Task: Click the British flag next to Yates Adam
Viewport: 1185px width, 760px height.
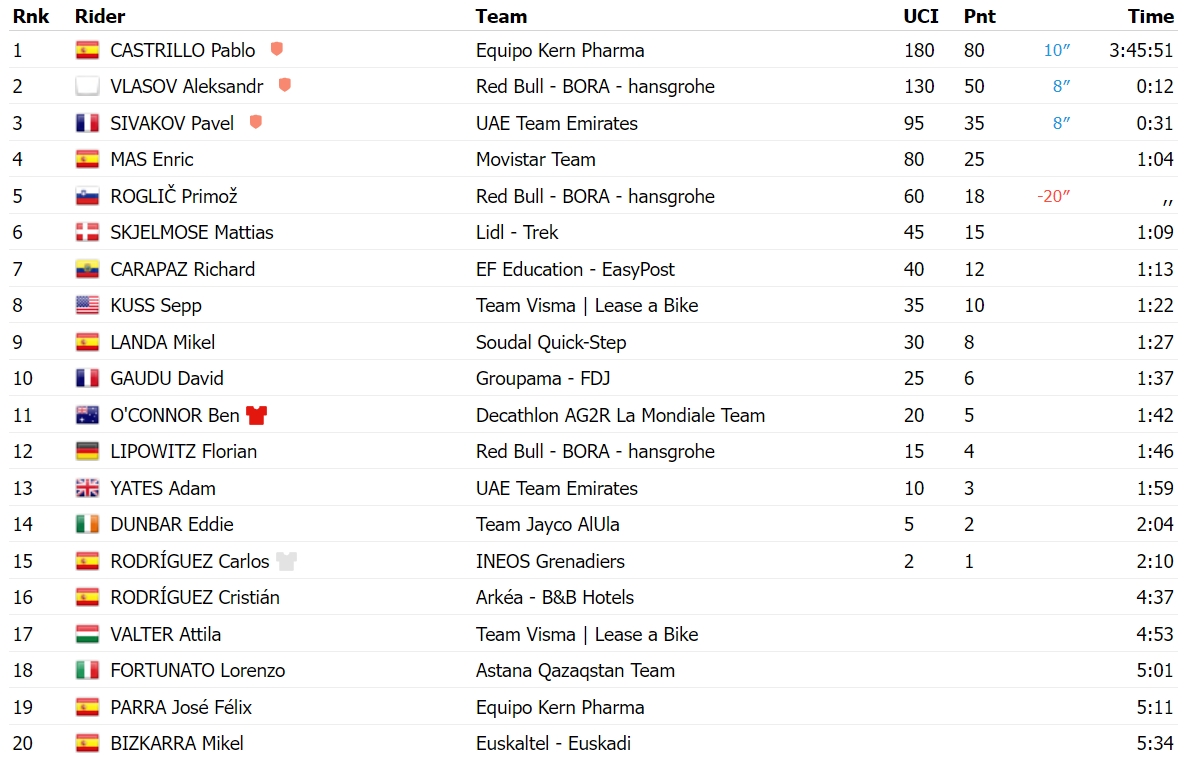Action: tap(88, 488)
